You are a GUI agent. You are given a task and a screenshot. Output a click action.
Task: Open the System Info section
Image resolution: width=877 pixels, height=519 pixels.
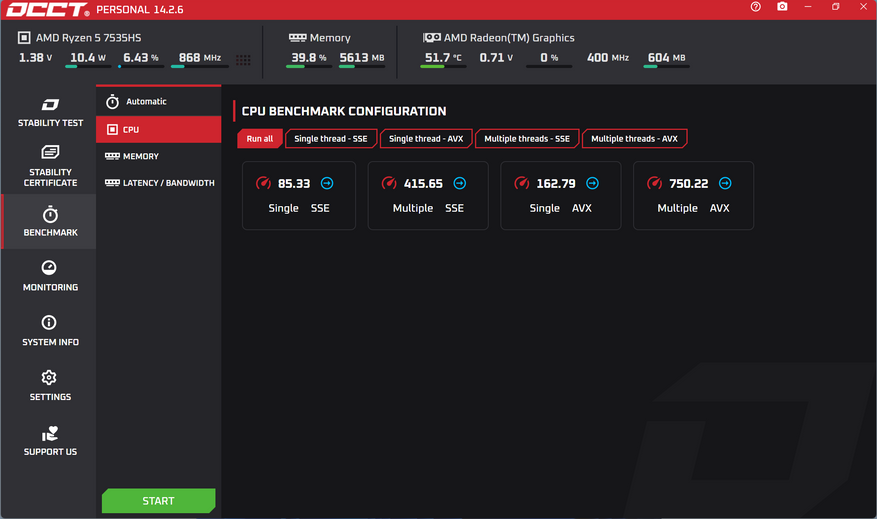50,331
